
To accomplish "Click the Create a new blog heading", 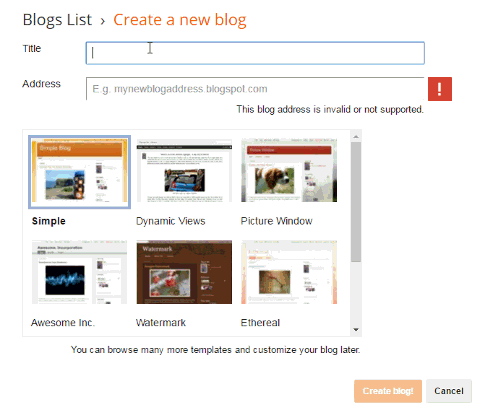I will pos(180,20).
